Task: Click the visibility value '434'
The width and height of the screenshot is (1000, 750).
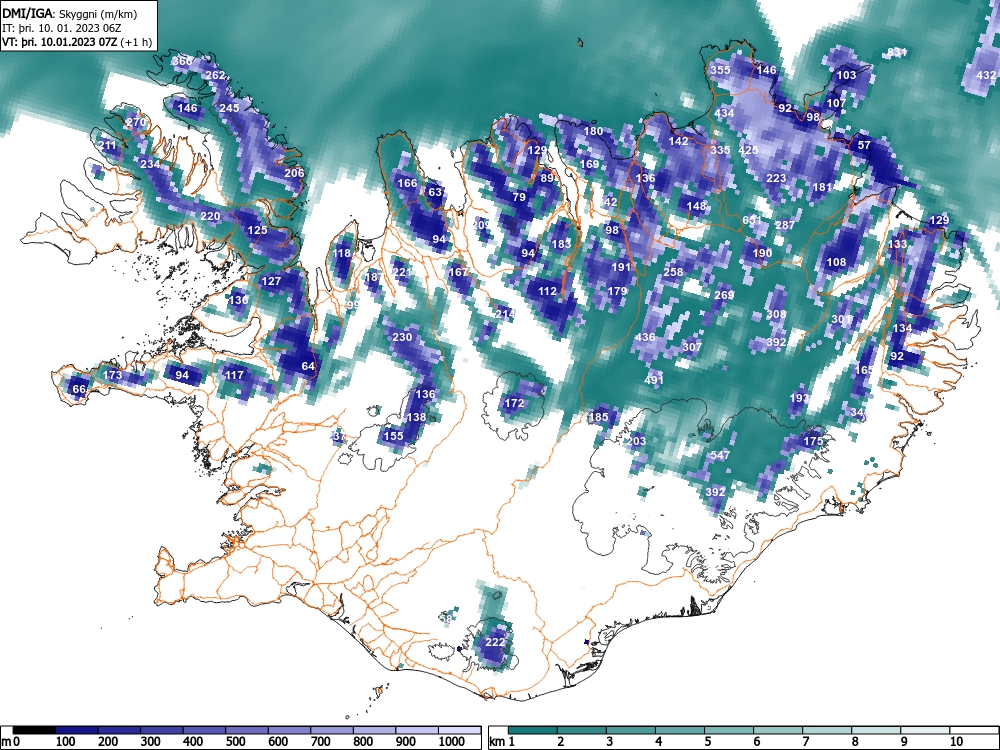Action: pyautogui.click(x=724, y=113)
